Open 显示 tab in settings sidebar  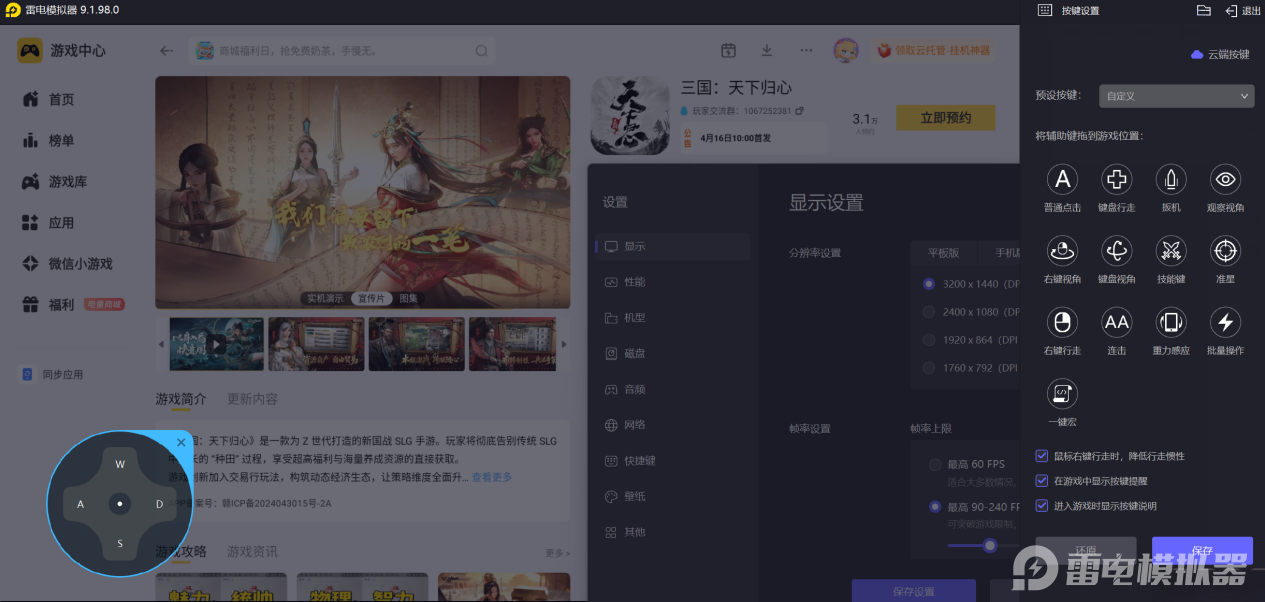[672, 247]
